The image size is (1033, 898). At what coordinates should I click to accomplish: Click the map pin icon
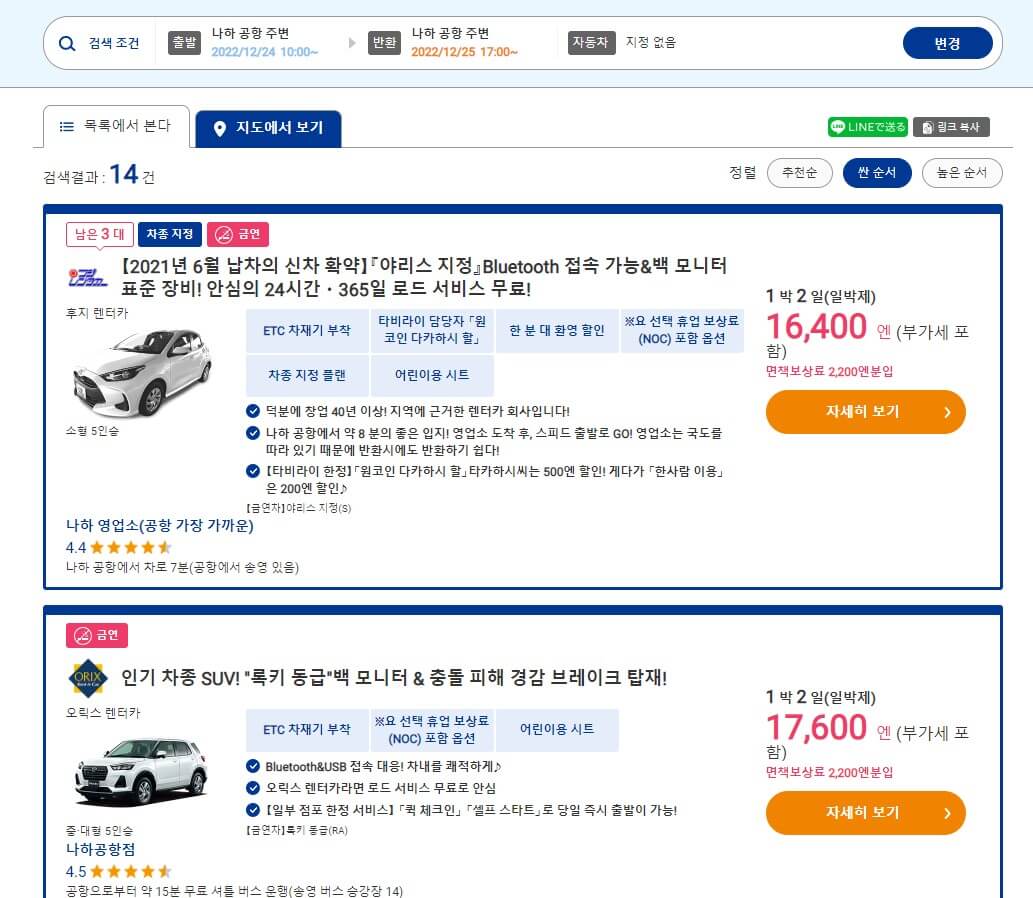(x=220, y=128)
